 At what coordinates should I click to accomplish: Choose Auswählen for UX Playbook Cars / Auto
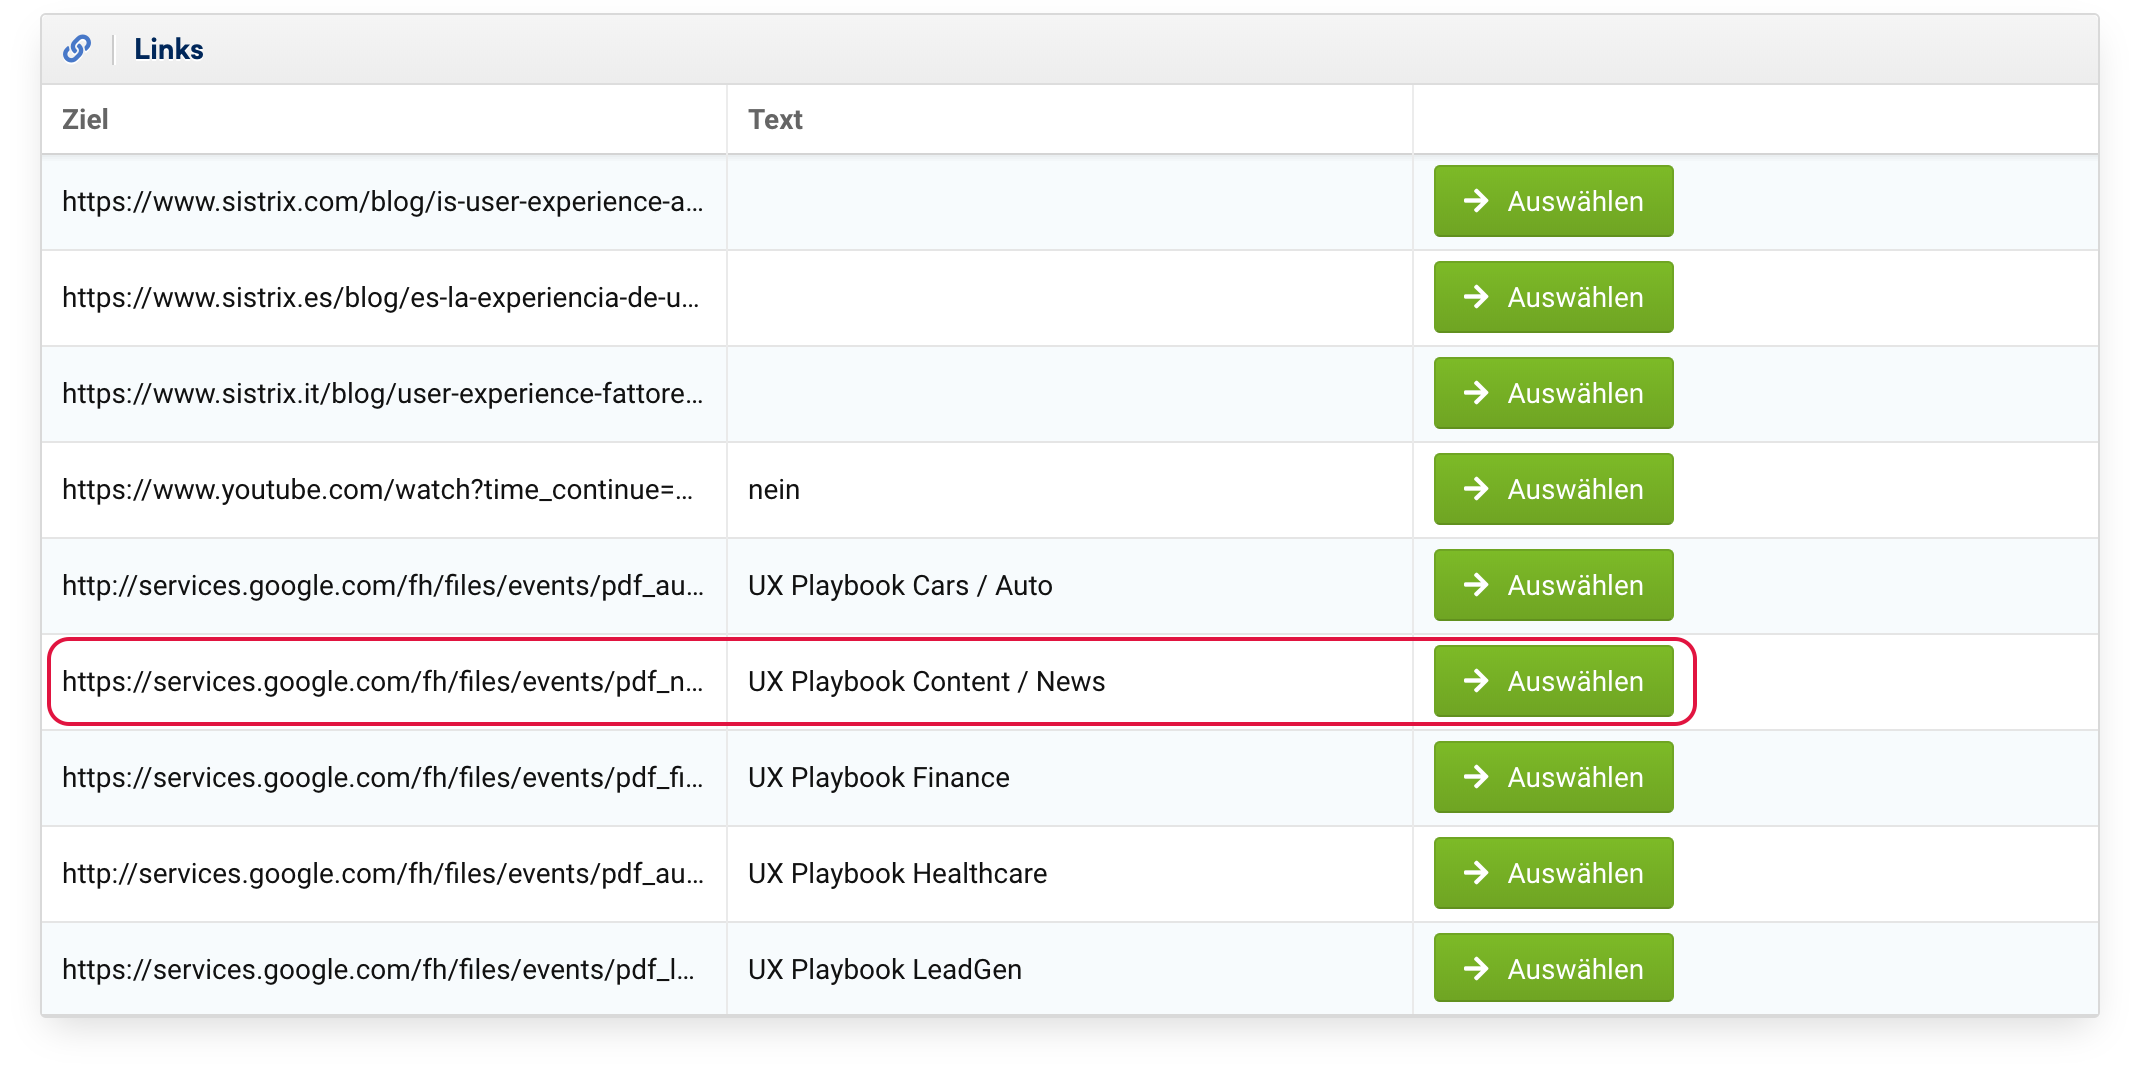(x=1552, y=585)
